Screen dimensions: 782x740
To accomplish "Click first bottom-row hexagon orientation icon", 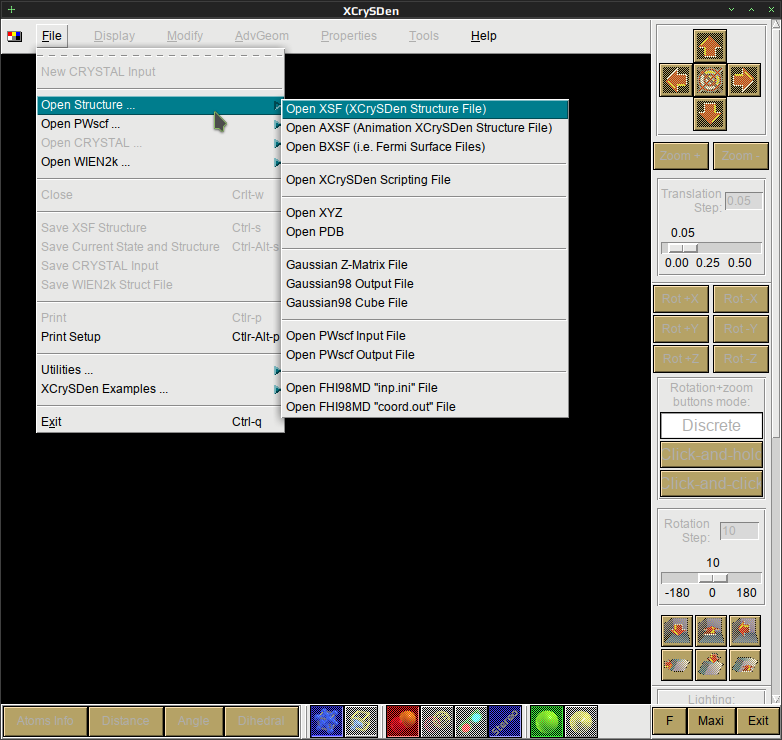I will pyautogui.click(x=677, y=665).
